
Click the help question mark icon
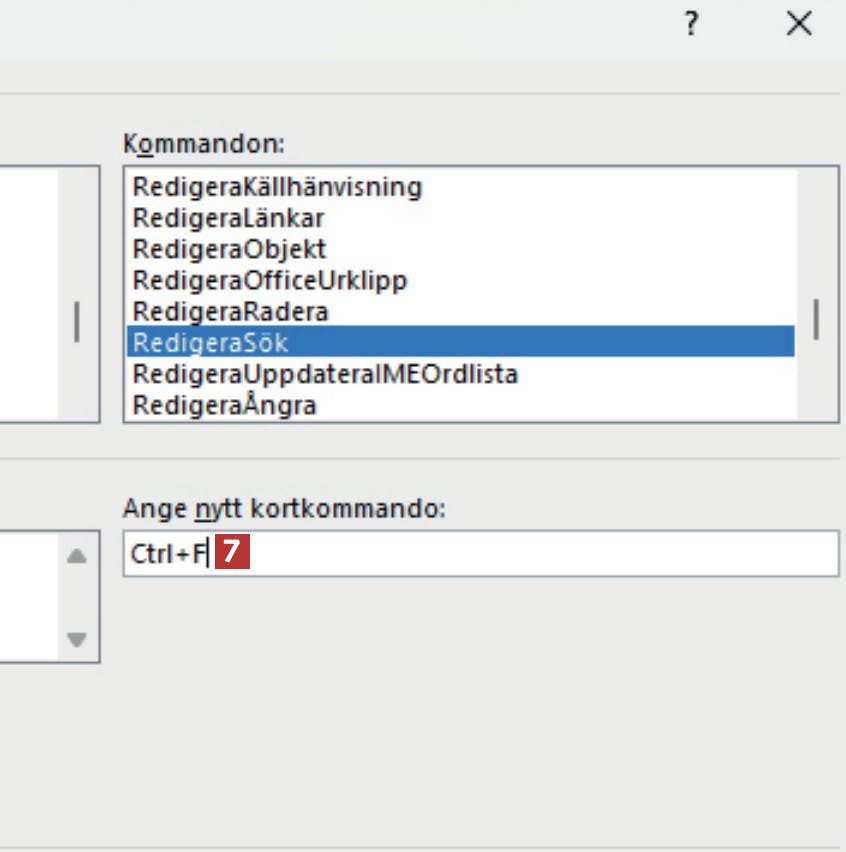point(690,25)
